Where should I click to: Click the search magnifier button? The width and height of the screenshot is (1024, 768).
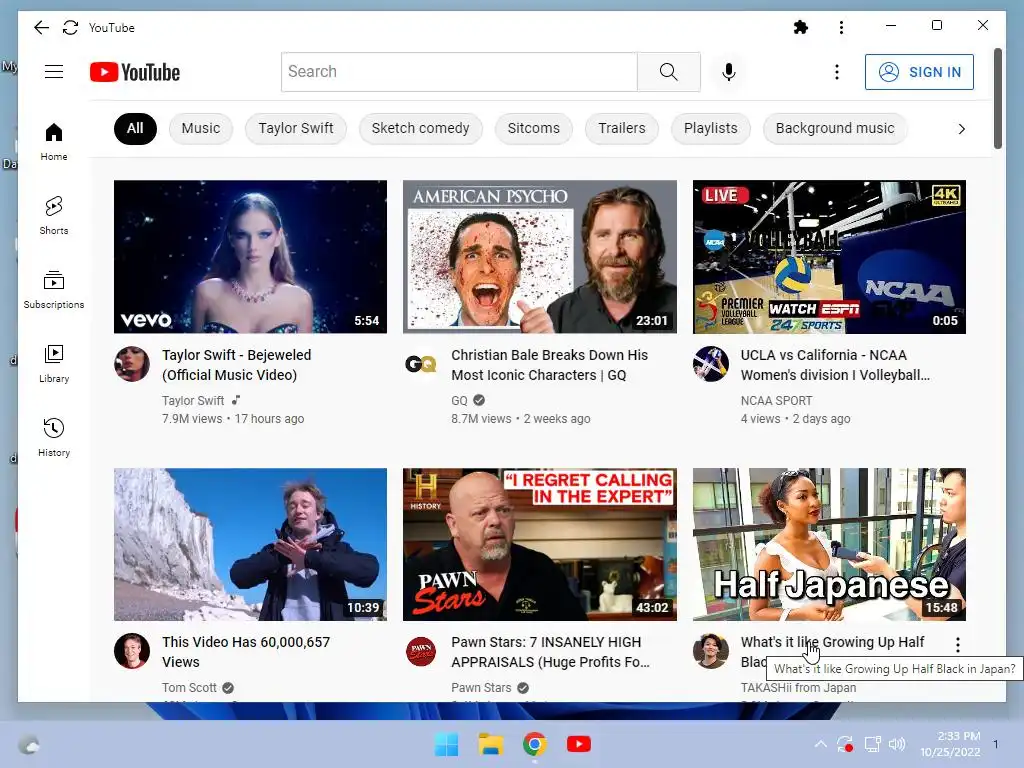click(669, 72)
